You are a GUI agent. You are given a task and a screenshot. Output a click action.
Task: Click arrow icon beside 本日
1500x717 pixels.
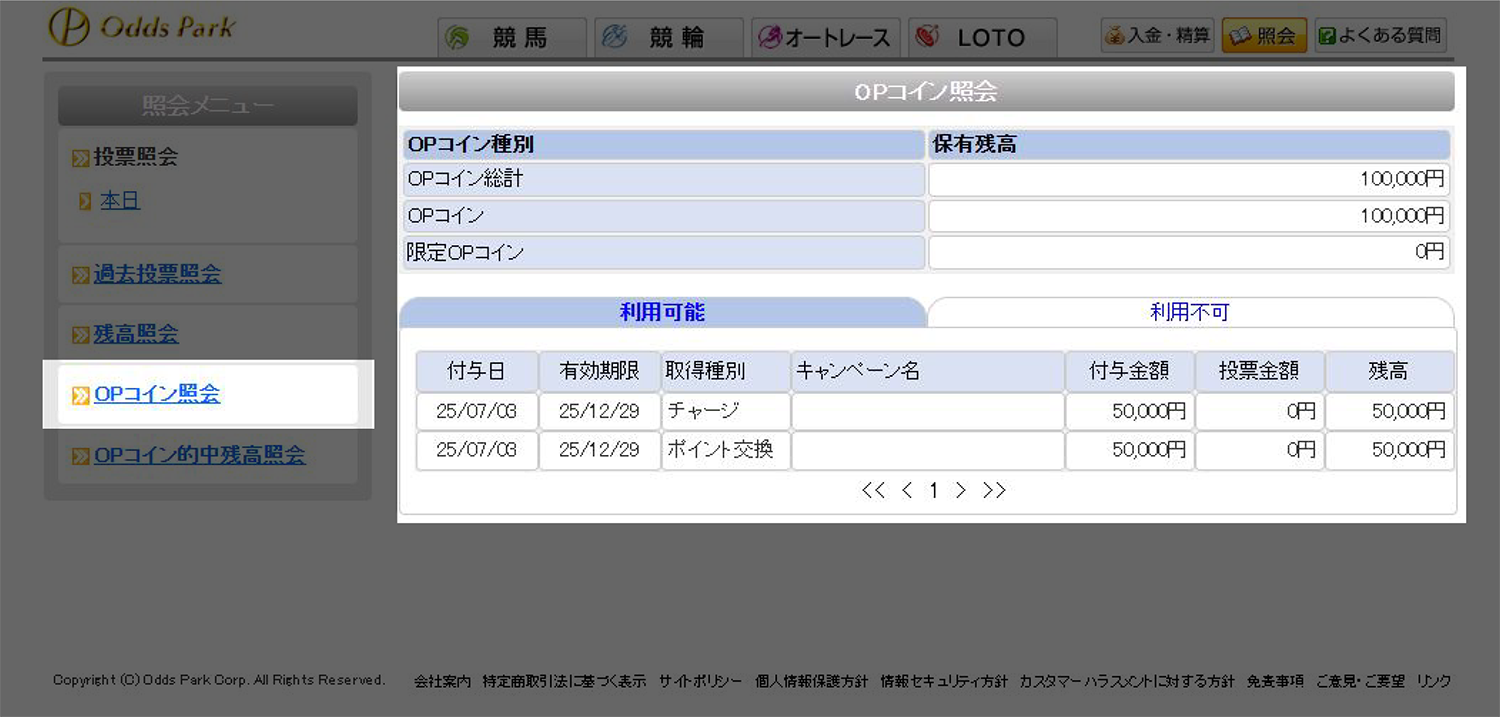coord(85,202)
